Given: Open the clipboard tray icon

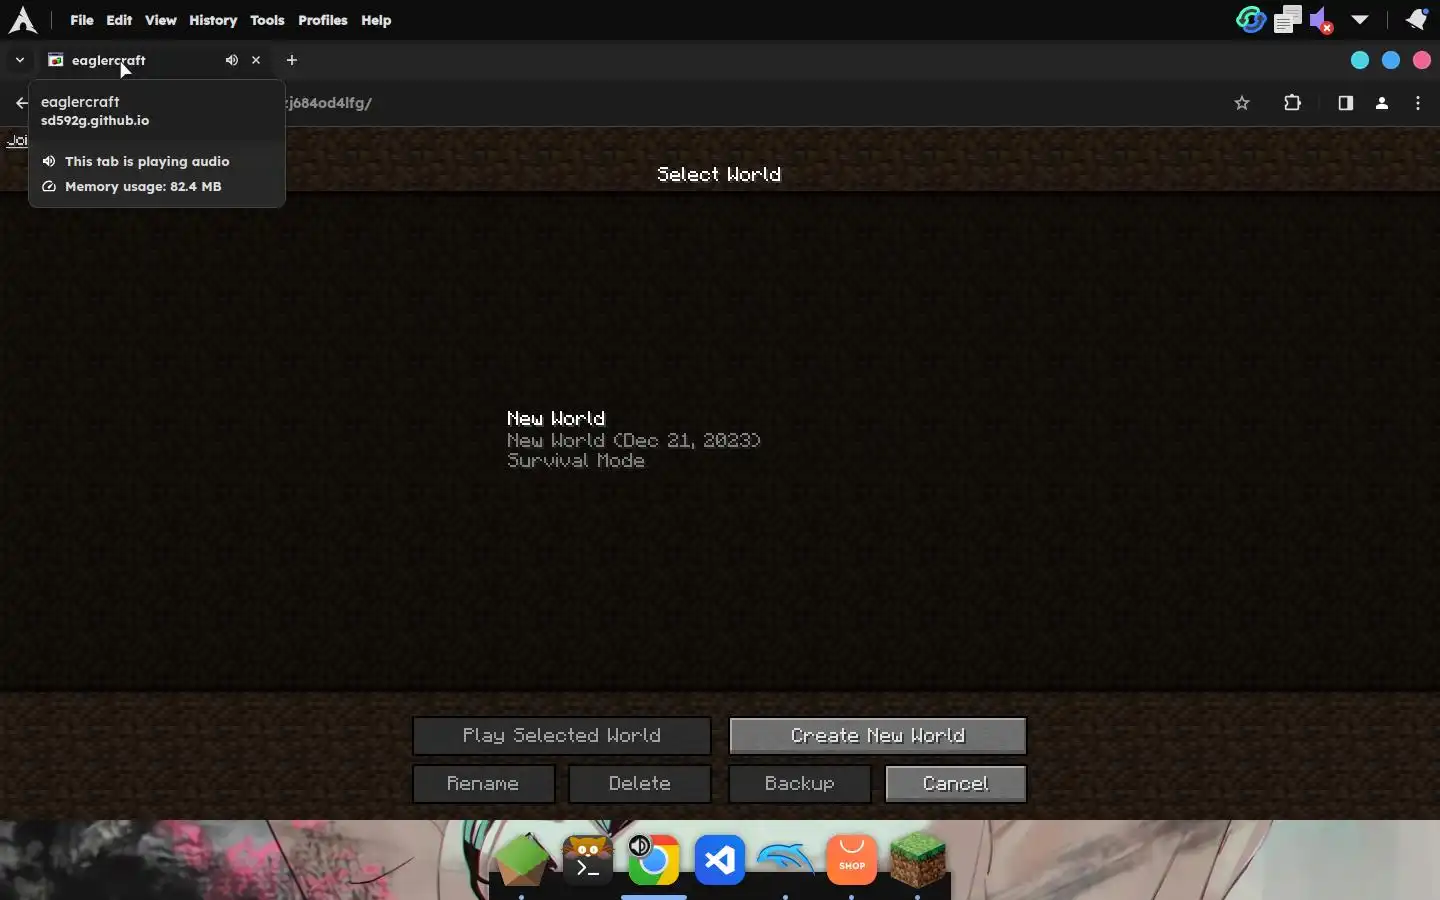Looking at the screenshot, I should click(x=1288, y=19).
